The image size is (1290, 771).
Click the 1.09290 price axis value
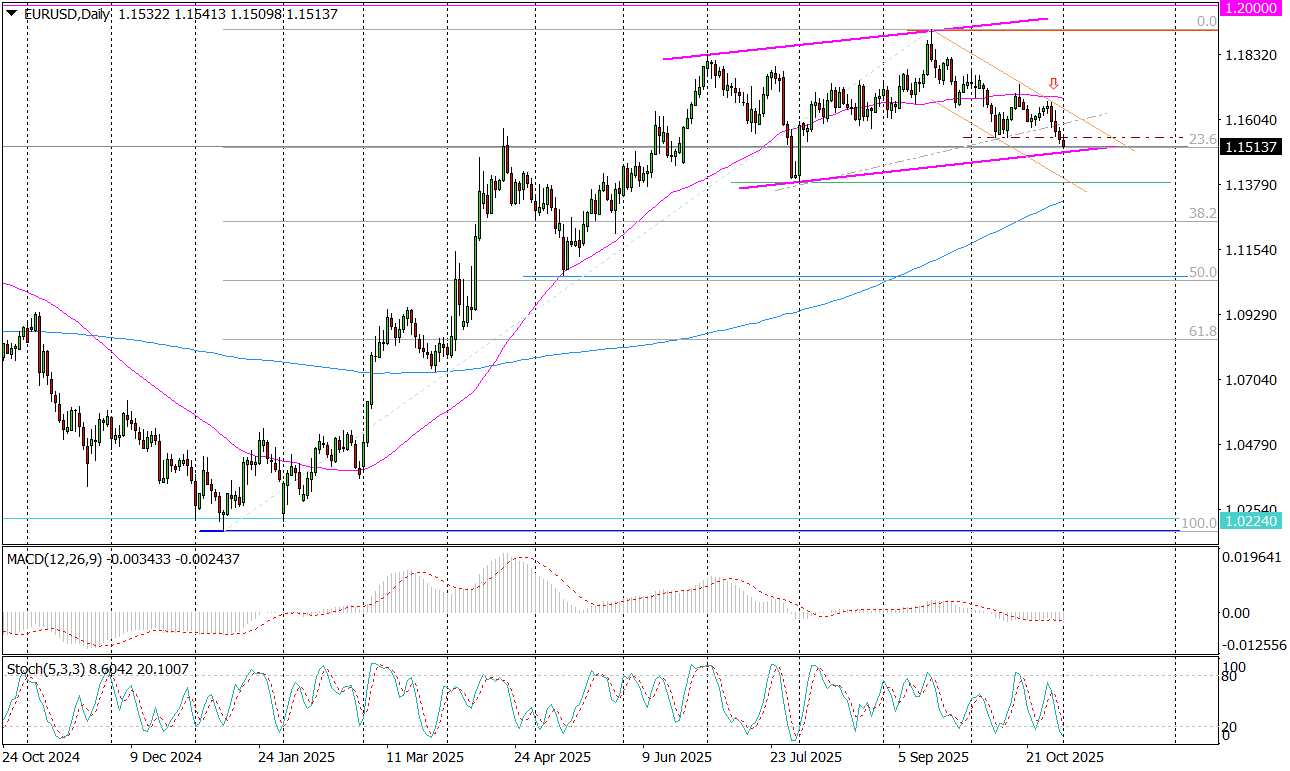tap(1250, 315)
